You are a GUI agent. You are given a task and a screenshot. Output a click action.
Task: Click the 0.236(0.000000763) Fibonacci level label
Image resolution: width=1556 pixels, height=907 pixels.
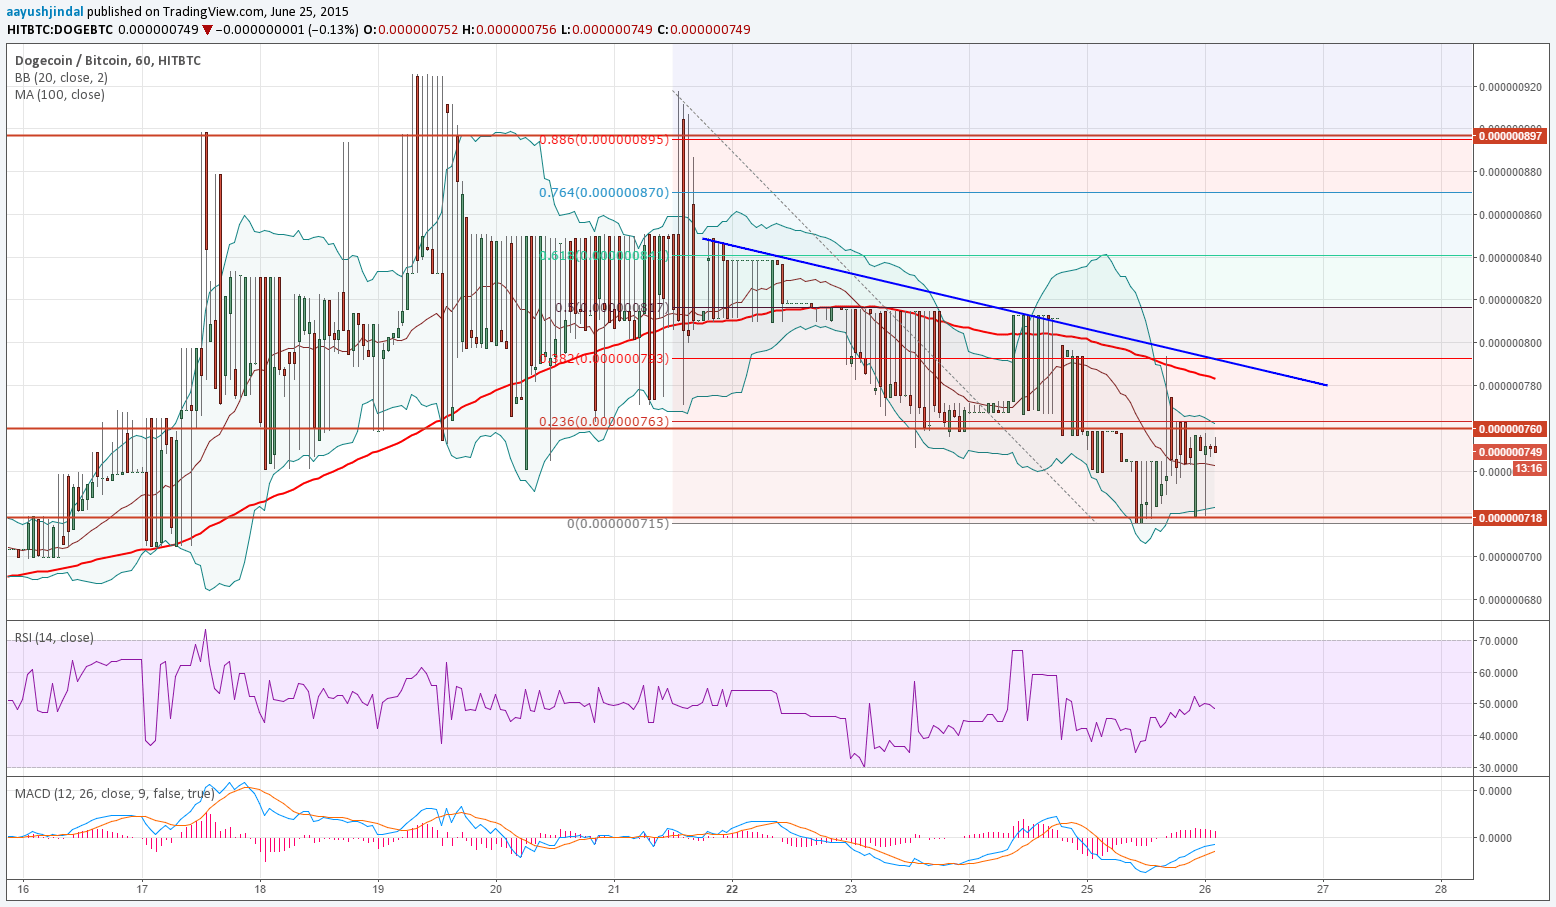[603, 422]
